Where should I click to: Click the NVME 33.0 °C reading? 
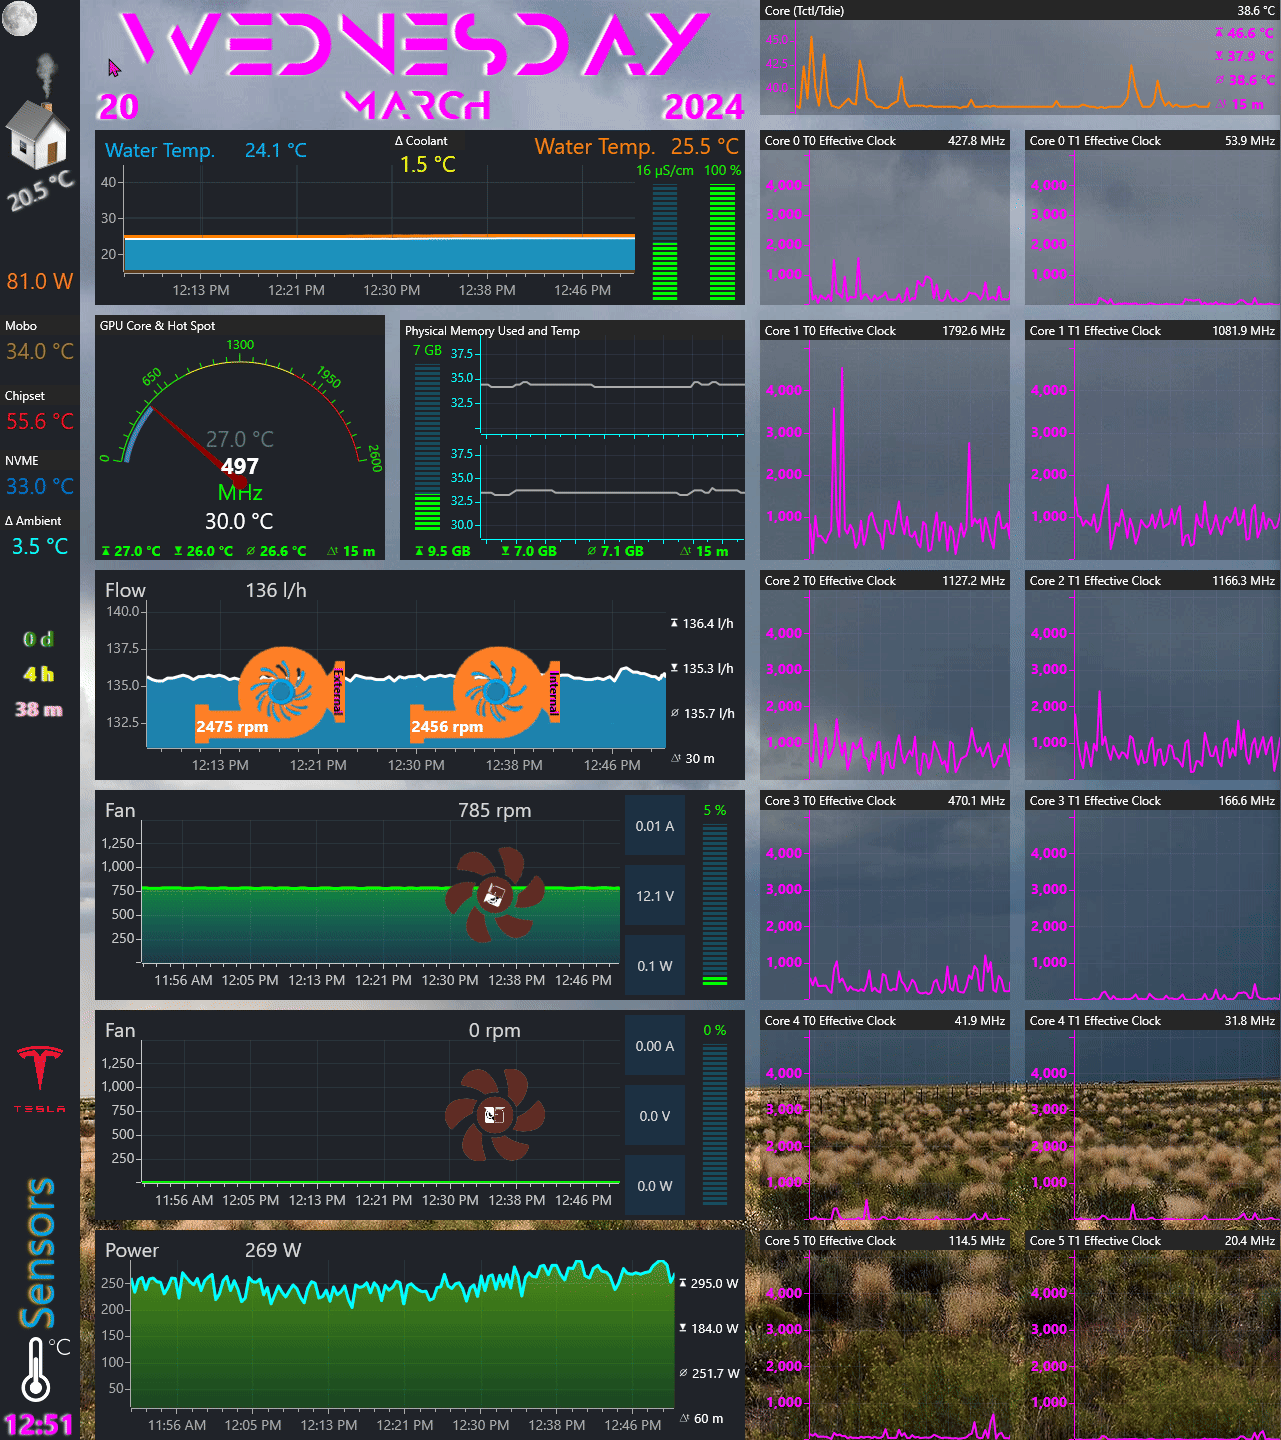pos(40,487)
